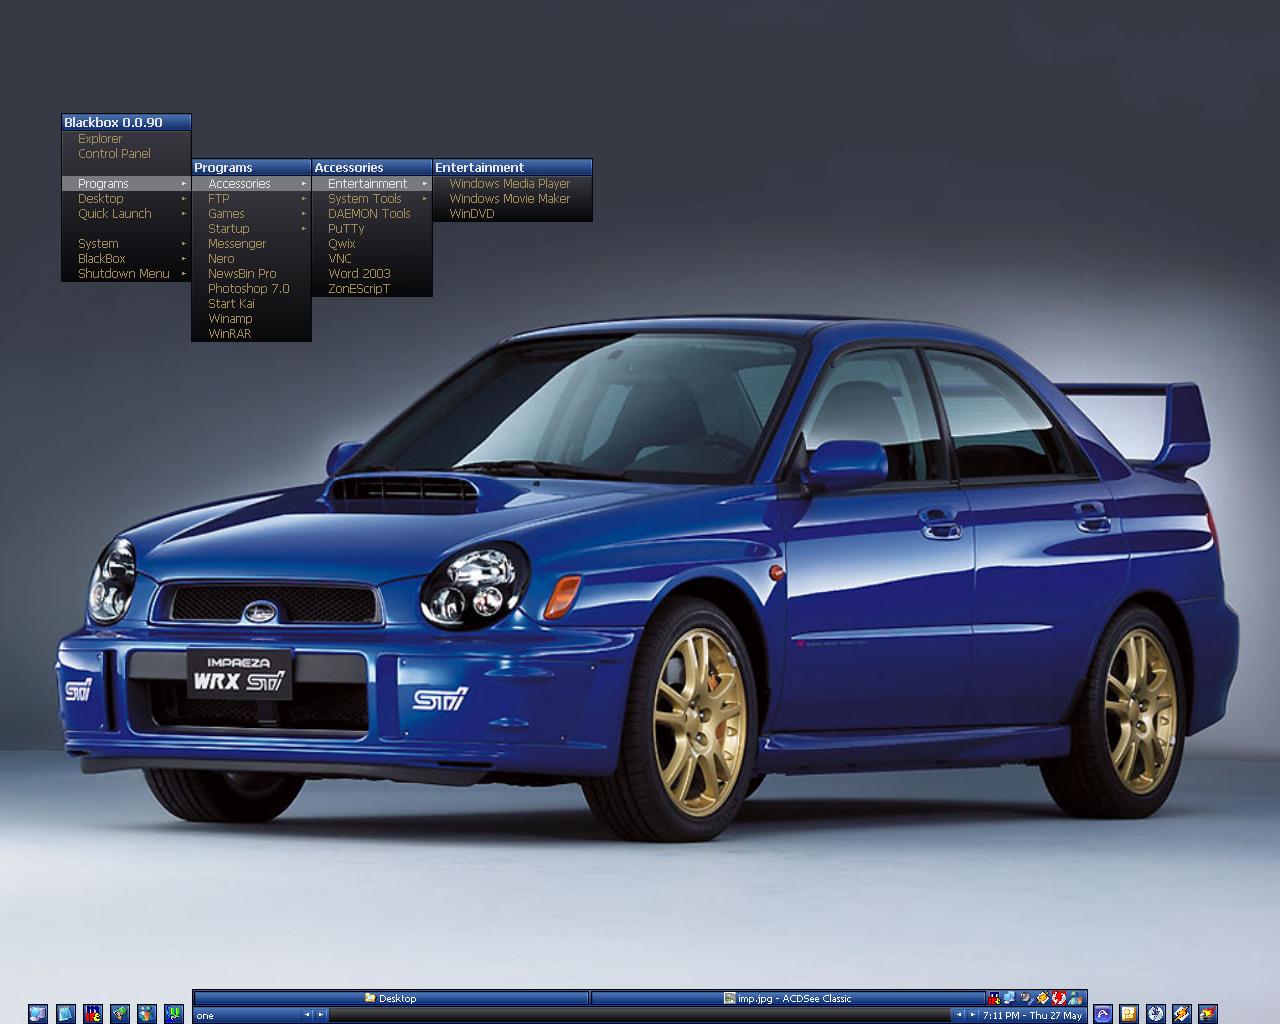Select Start Kai in Programs menu

(x=251, y=304)
